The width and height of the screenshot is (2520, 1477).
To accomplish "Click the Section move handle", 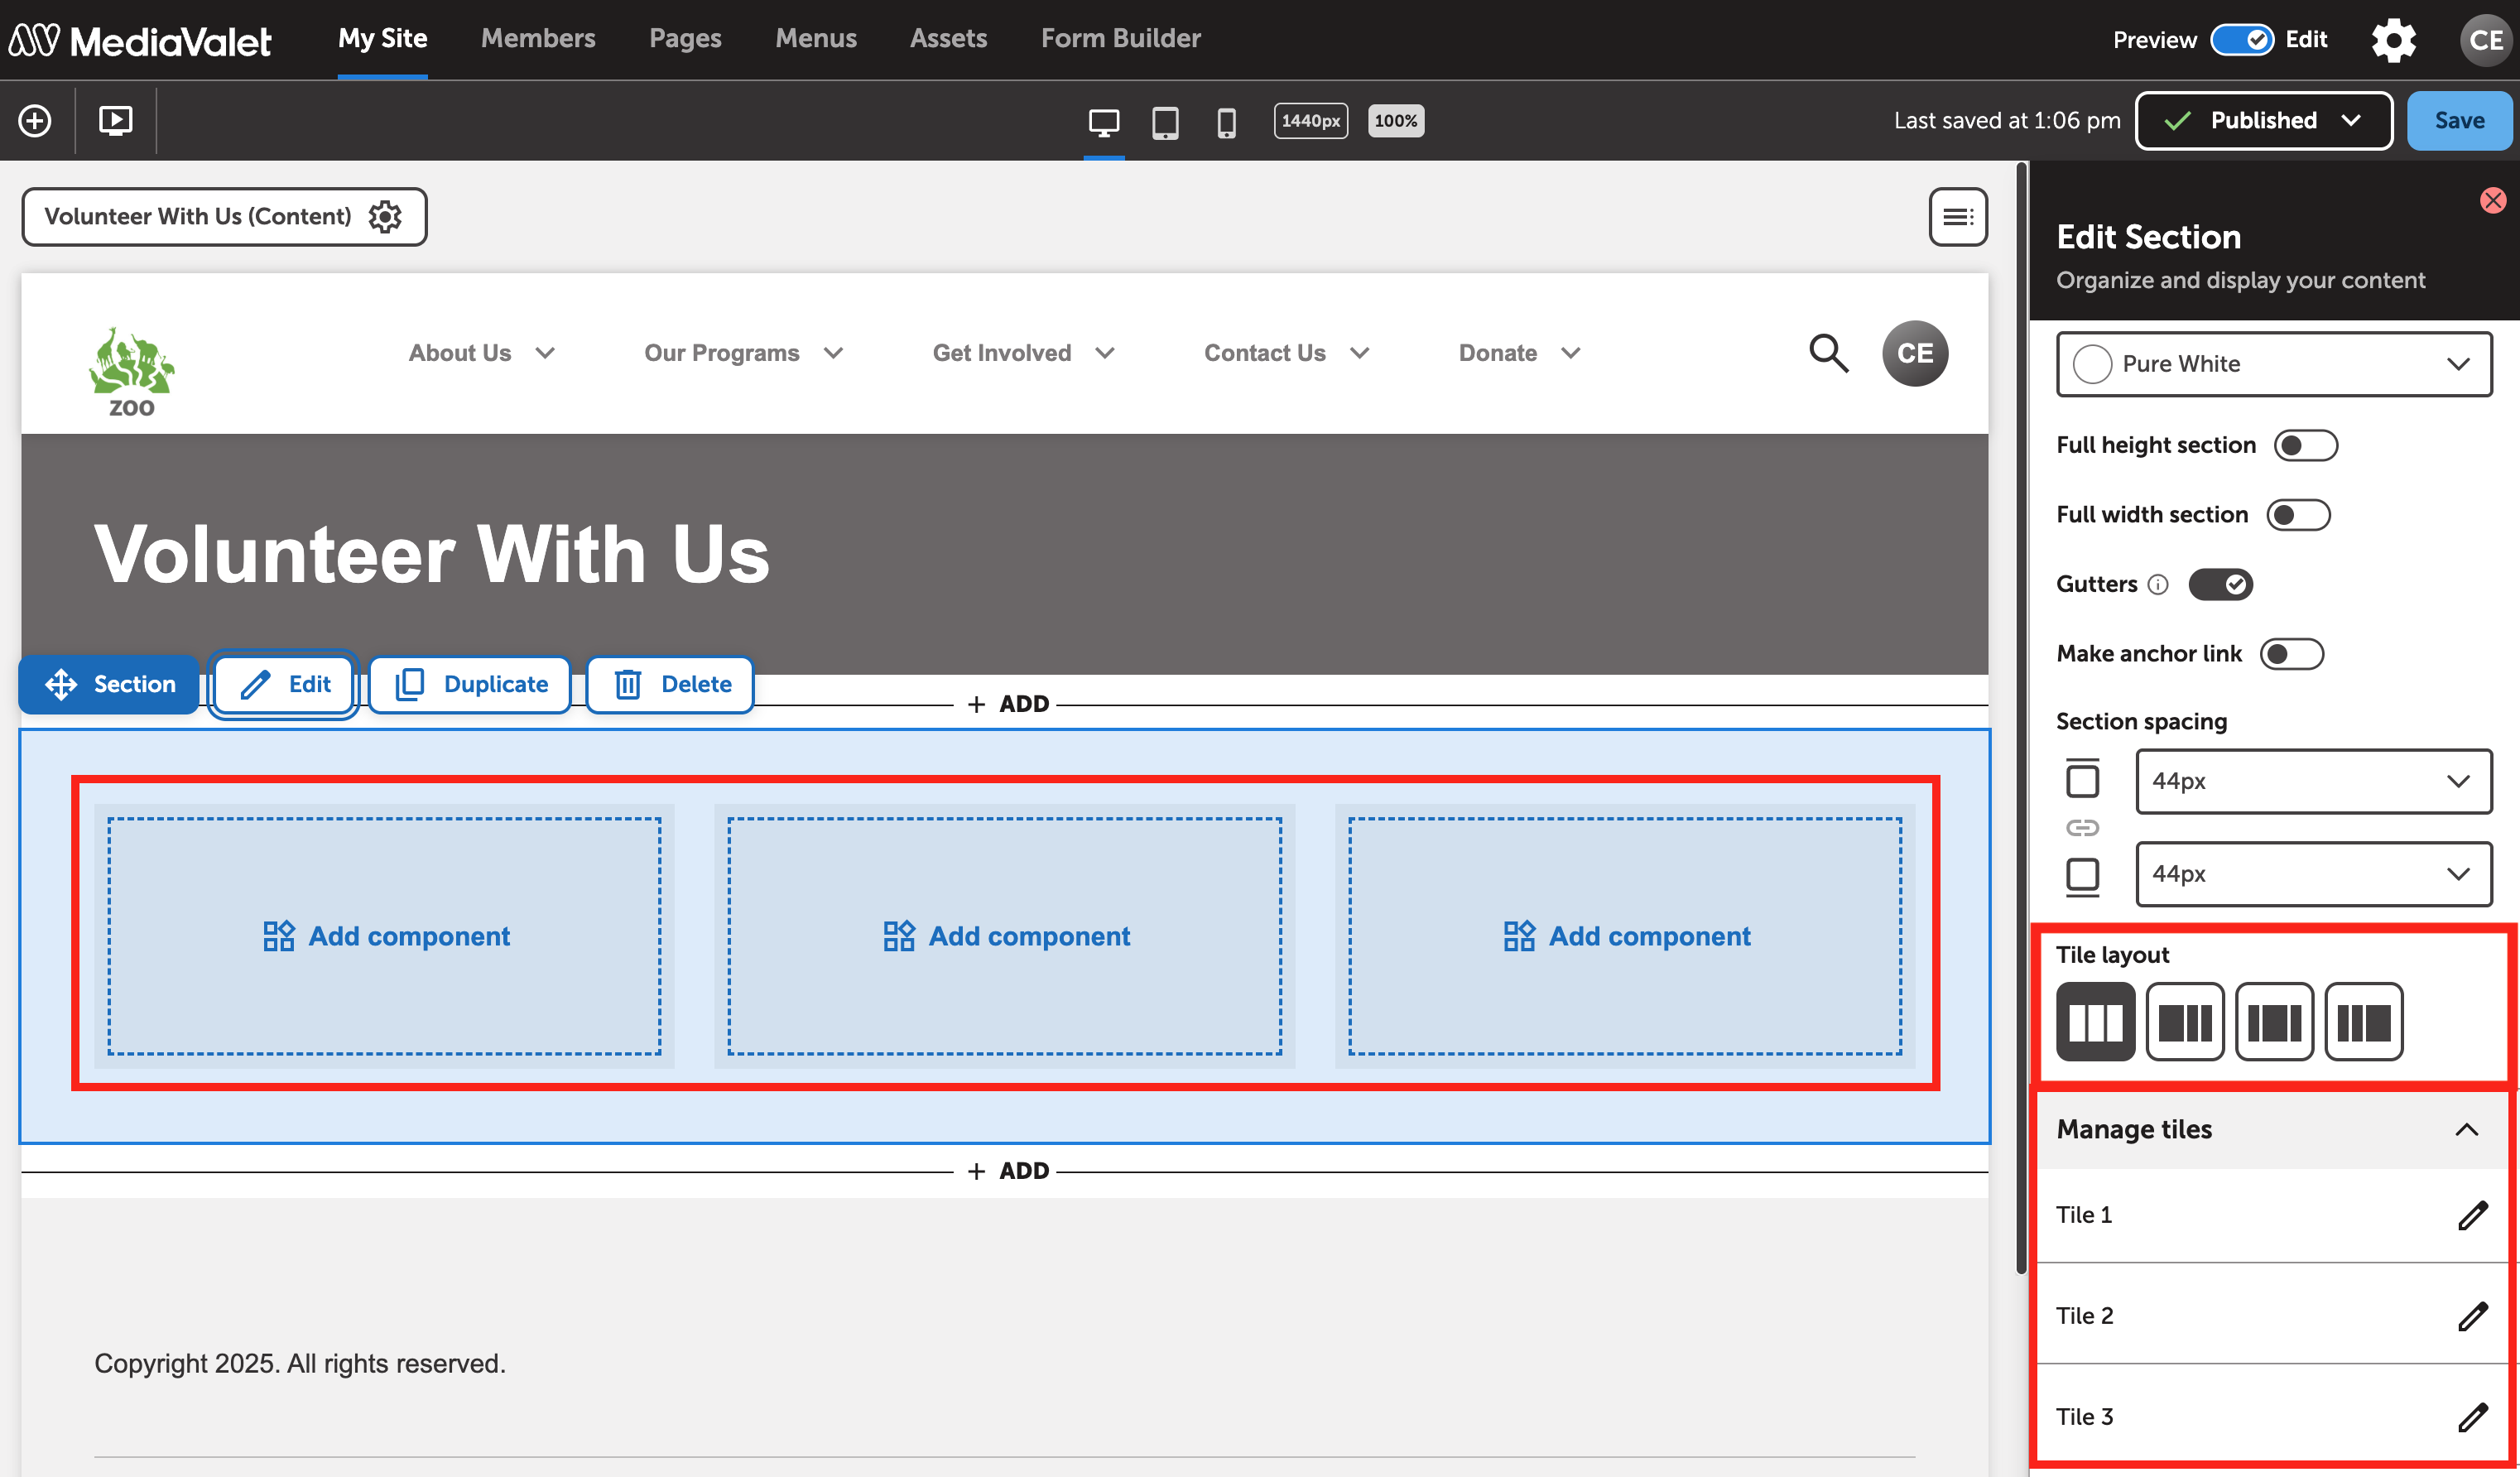I will [x=109, y=684].
